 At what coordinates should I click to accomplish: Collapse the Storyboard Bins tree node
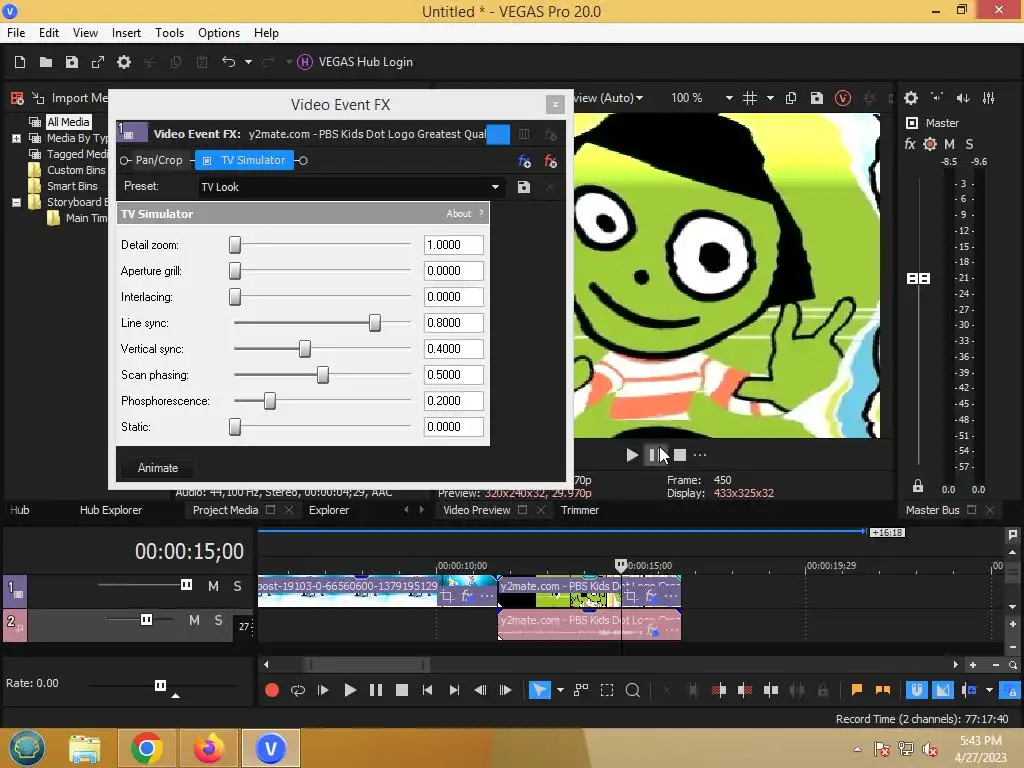click(16, 202)
